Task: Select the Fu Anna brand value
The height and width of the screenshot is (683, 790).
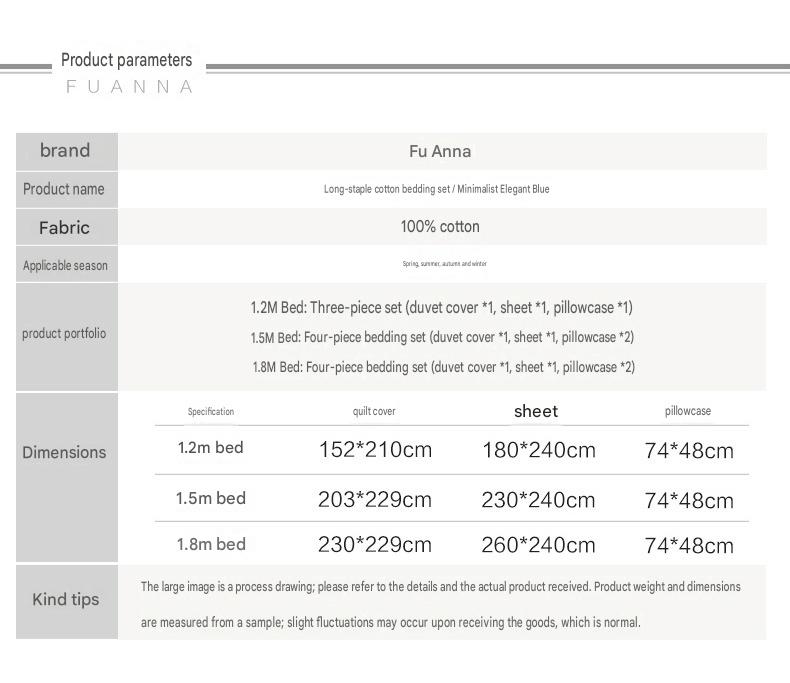Action: 440,151
